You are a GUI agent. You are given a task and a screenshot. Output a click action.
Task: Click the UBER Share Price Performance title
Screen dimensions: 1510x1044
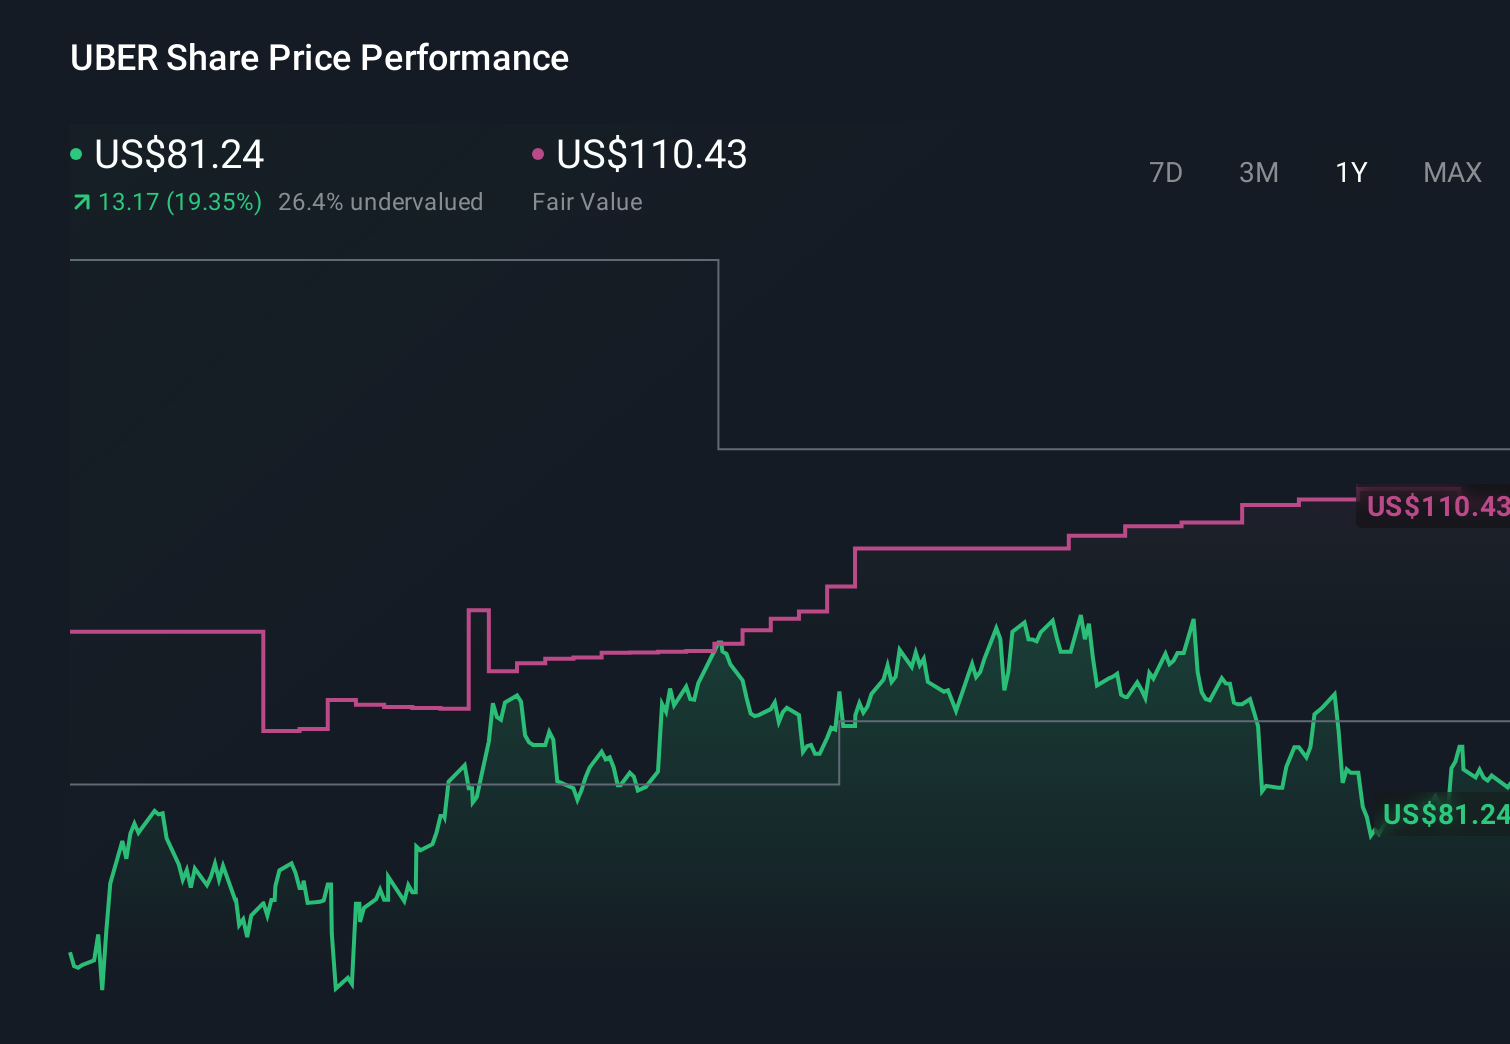coord(319,57)
